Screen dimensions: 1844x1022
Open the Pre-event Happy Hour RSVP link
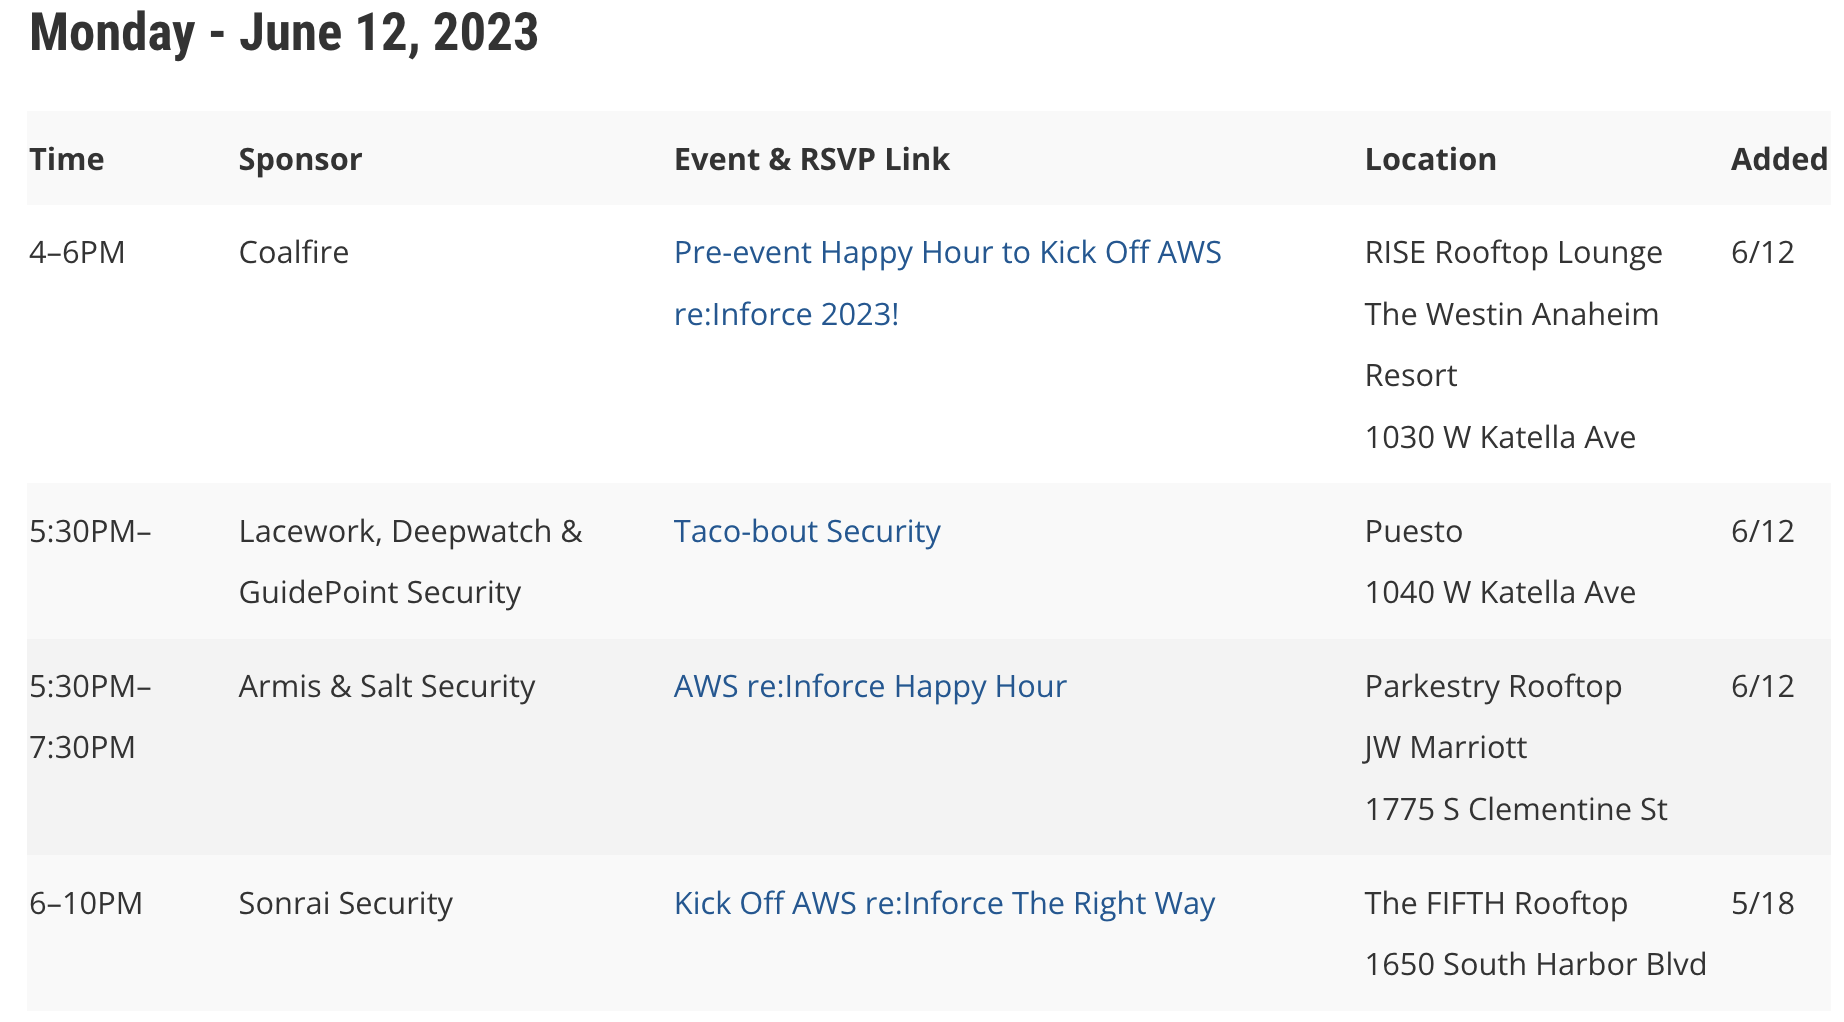tap(947, 283)
